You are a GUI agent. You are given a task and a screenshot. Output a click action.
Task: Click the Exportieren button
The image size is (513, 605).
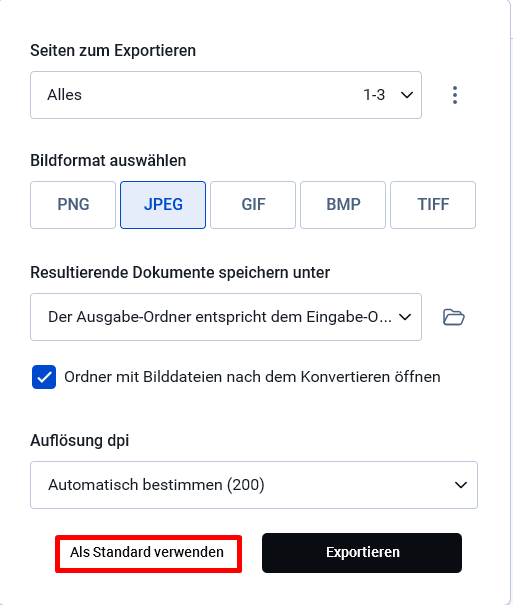362,553
